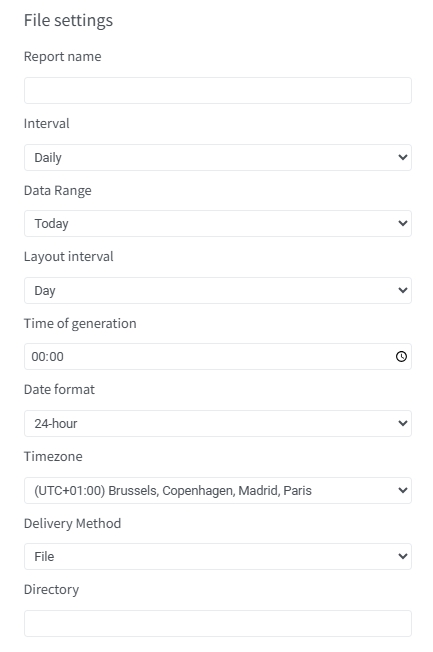Viewport: 433px width, 652px height.
Task: Click the Layout interval label
Action: [x=69, y=257]
